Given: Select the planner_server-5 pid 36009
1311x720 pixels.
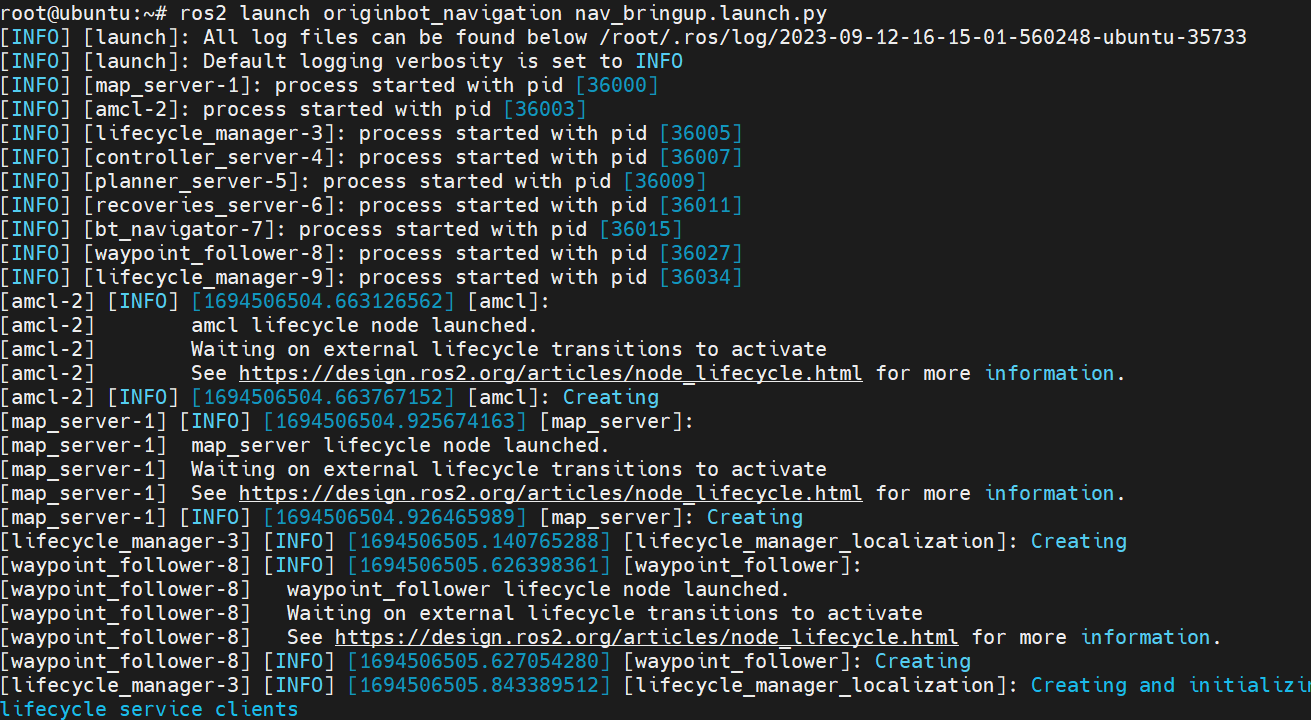Looking at the screenshot, I should coord(665,181).
